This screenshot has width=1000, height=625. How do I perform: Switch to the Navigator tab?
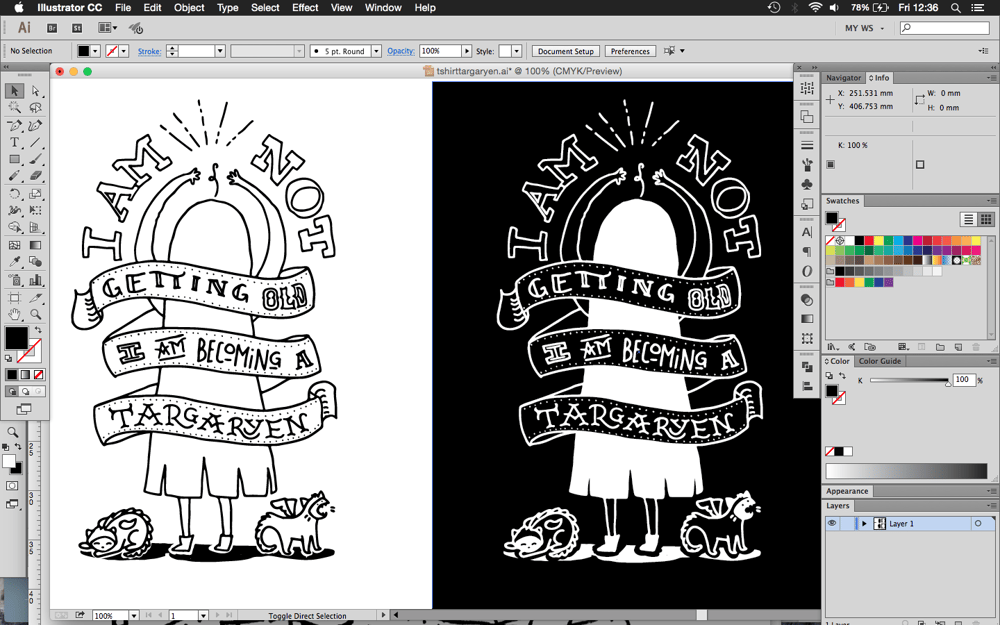843,78
